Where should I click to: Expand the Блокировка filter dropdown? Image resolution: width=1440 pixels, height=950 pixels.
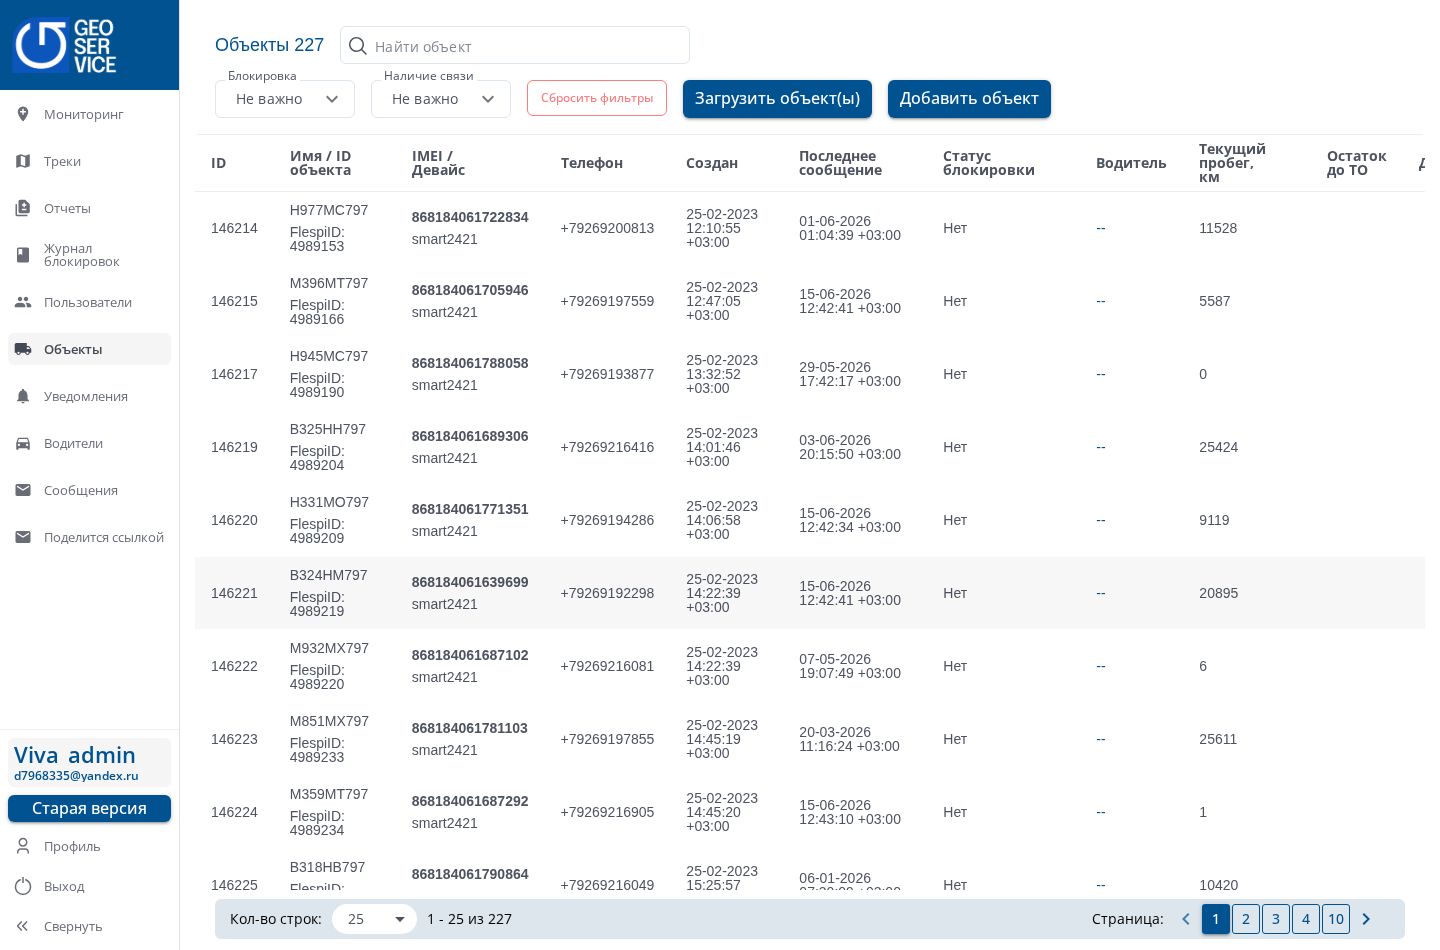[x=285, y=99]
